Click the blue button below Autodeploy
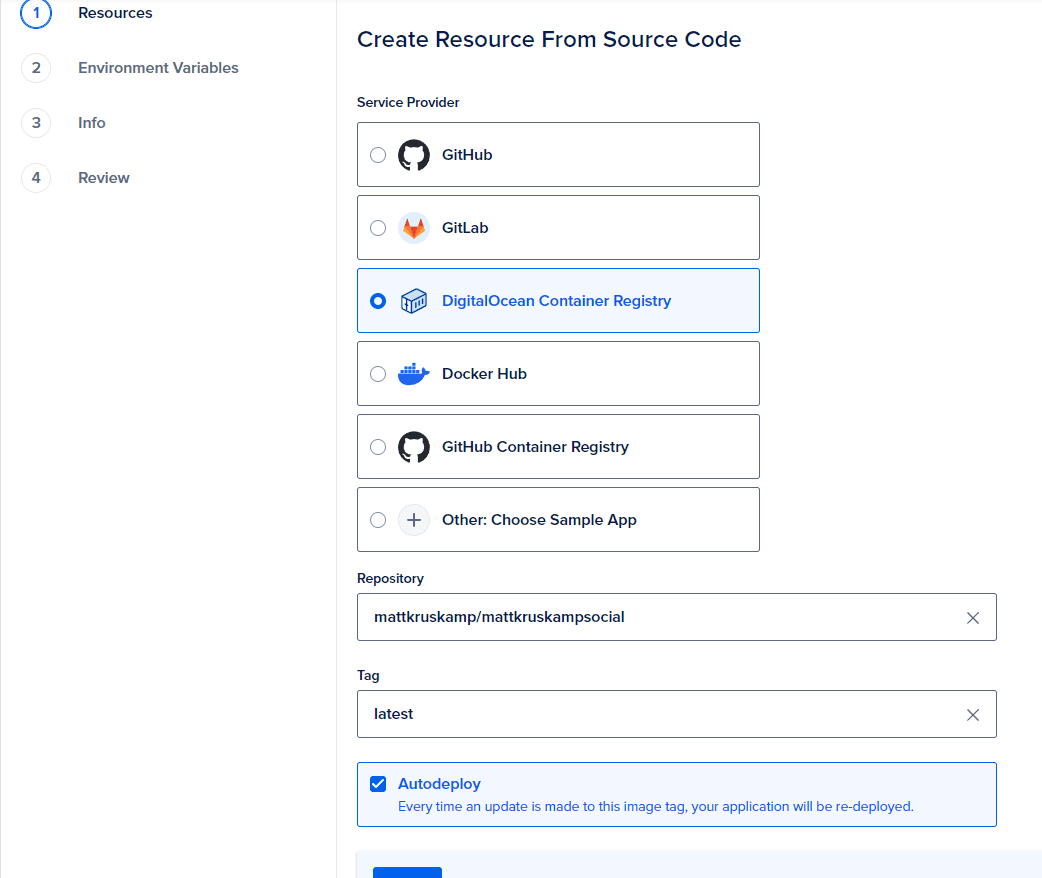 [x=407, y=872]
